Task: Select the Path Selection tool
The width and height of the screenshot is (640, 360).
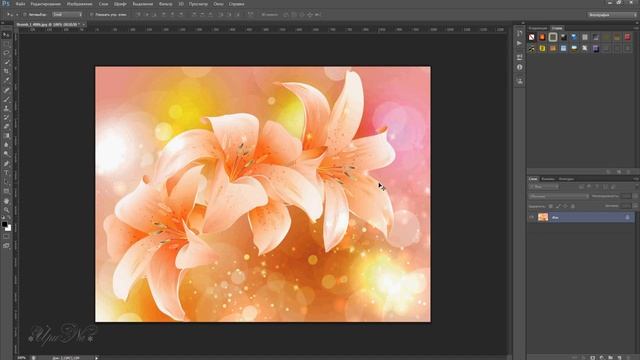Action: click(x=6, y=182)
